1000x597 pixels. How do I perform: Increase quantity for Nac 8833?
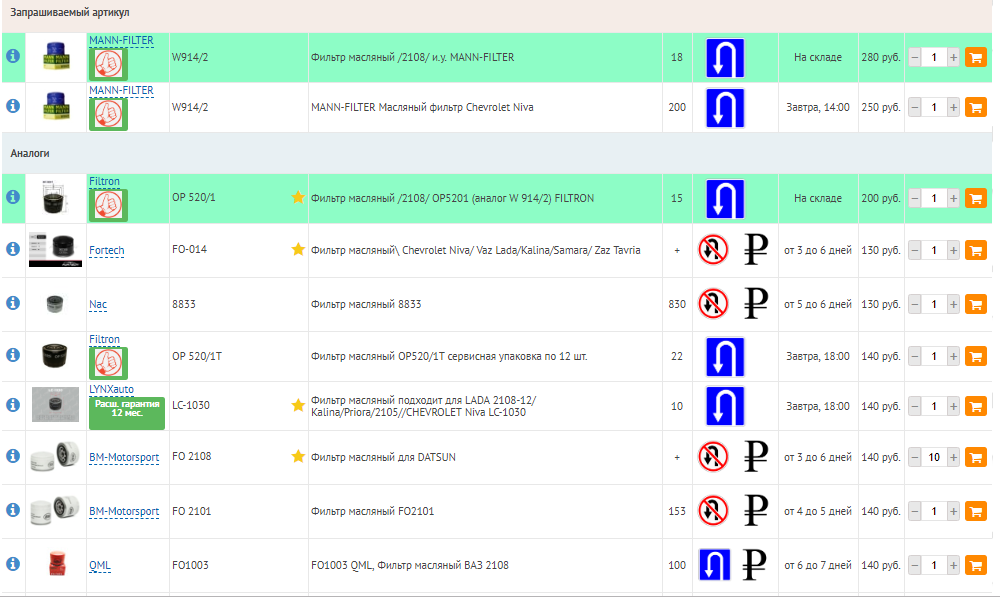coord(953,304)
